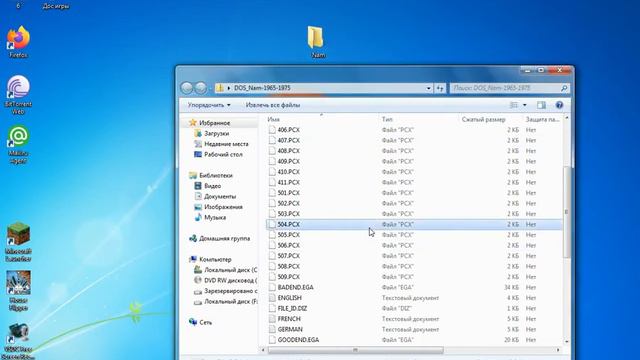
Task: Click the search magnifier icon
Action: (x=564, y=88)
